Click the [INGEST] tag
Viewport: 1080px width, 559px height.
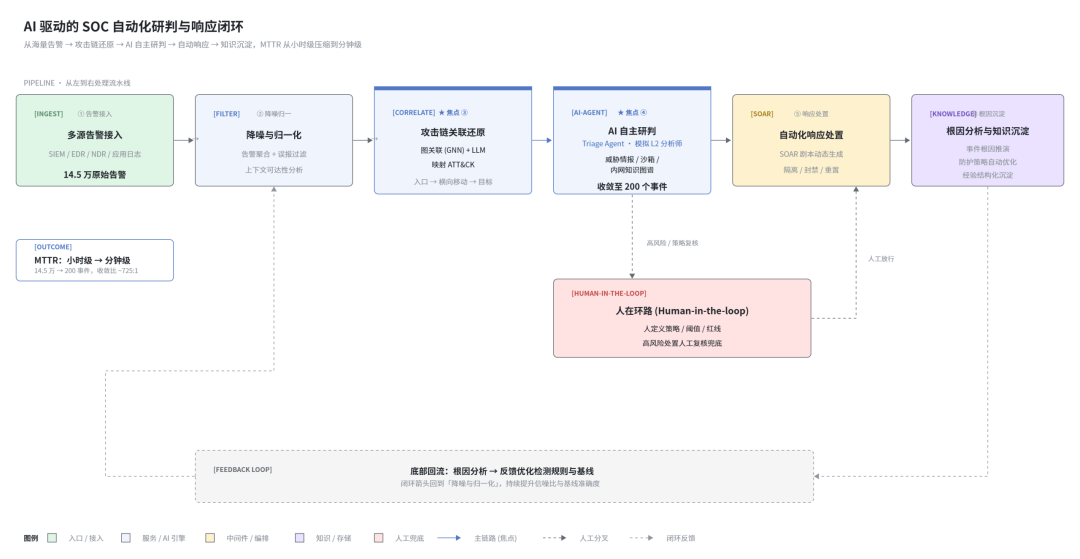(x=49, y=114)
